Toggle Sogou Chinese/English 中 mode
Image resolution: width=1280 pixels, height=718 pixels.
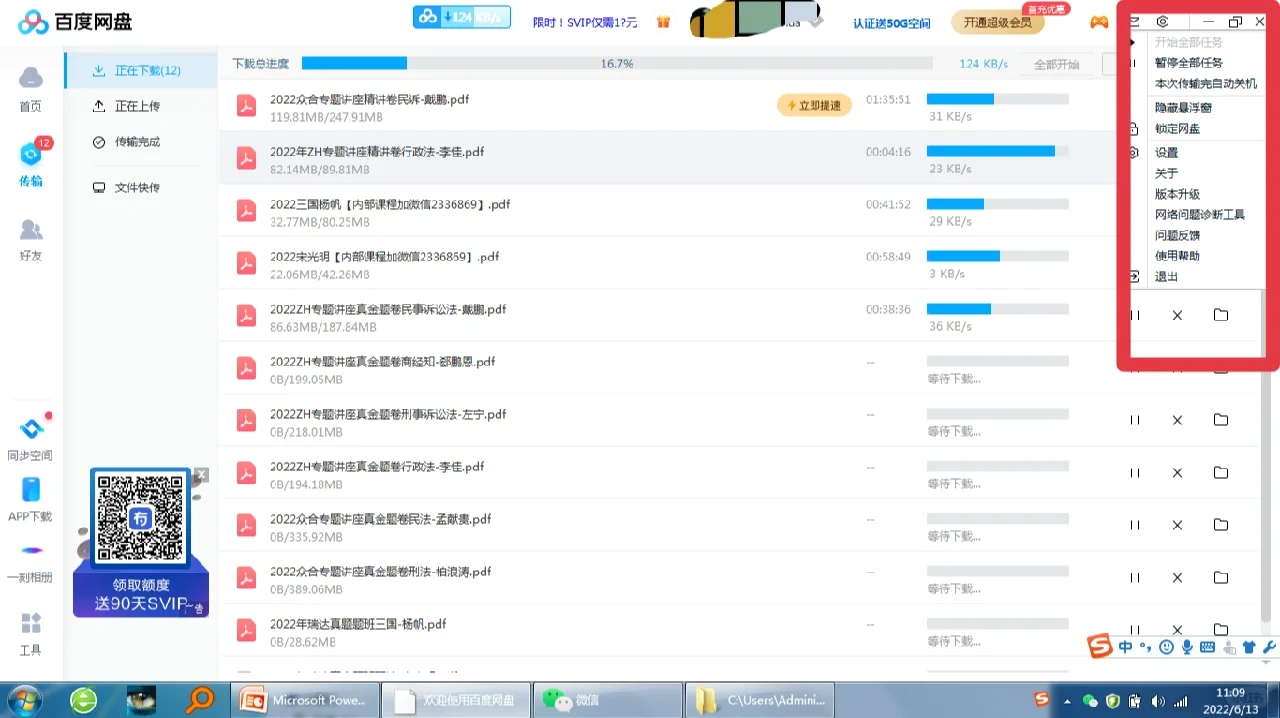click(x=1126, y=647)
